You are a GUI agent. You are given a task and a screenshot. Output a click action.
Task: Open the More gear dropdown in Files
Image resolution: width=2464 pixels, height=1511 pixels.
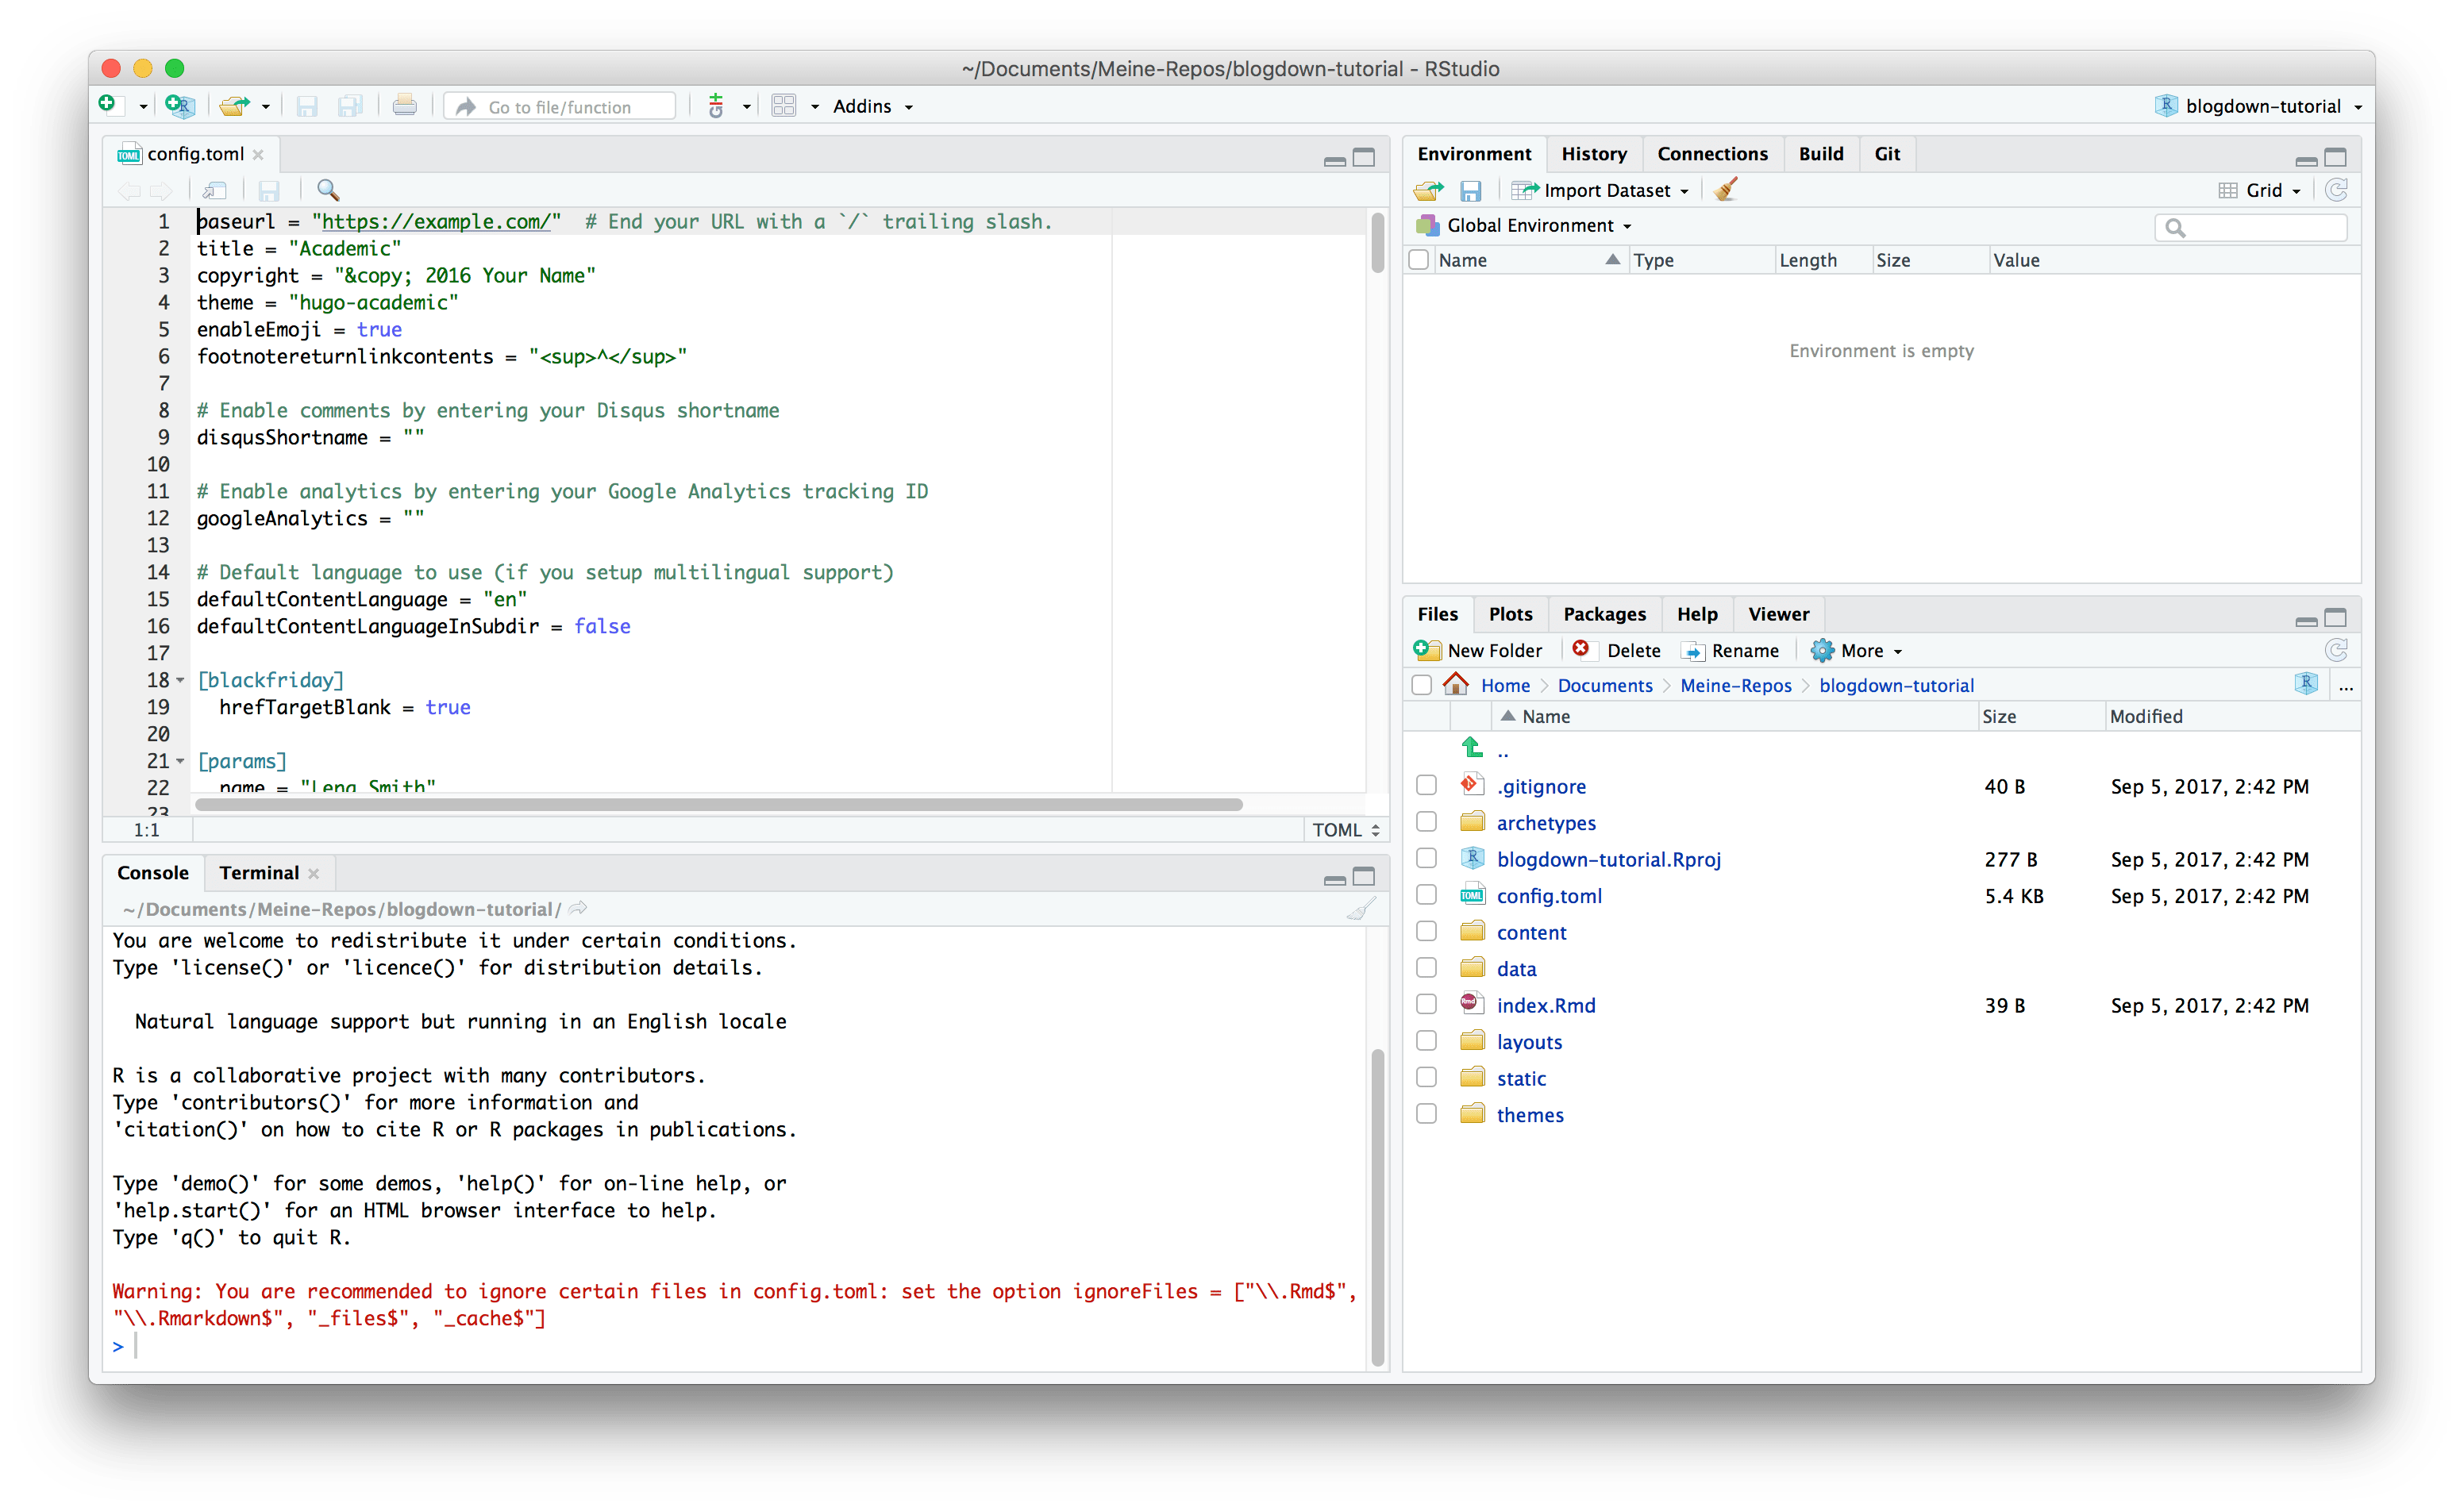[1858, 650]
